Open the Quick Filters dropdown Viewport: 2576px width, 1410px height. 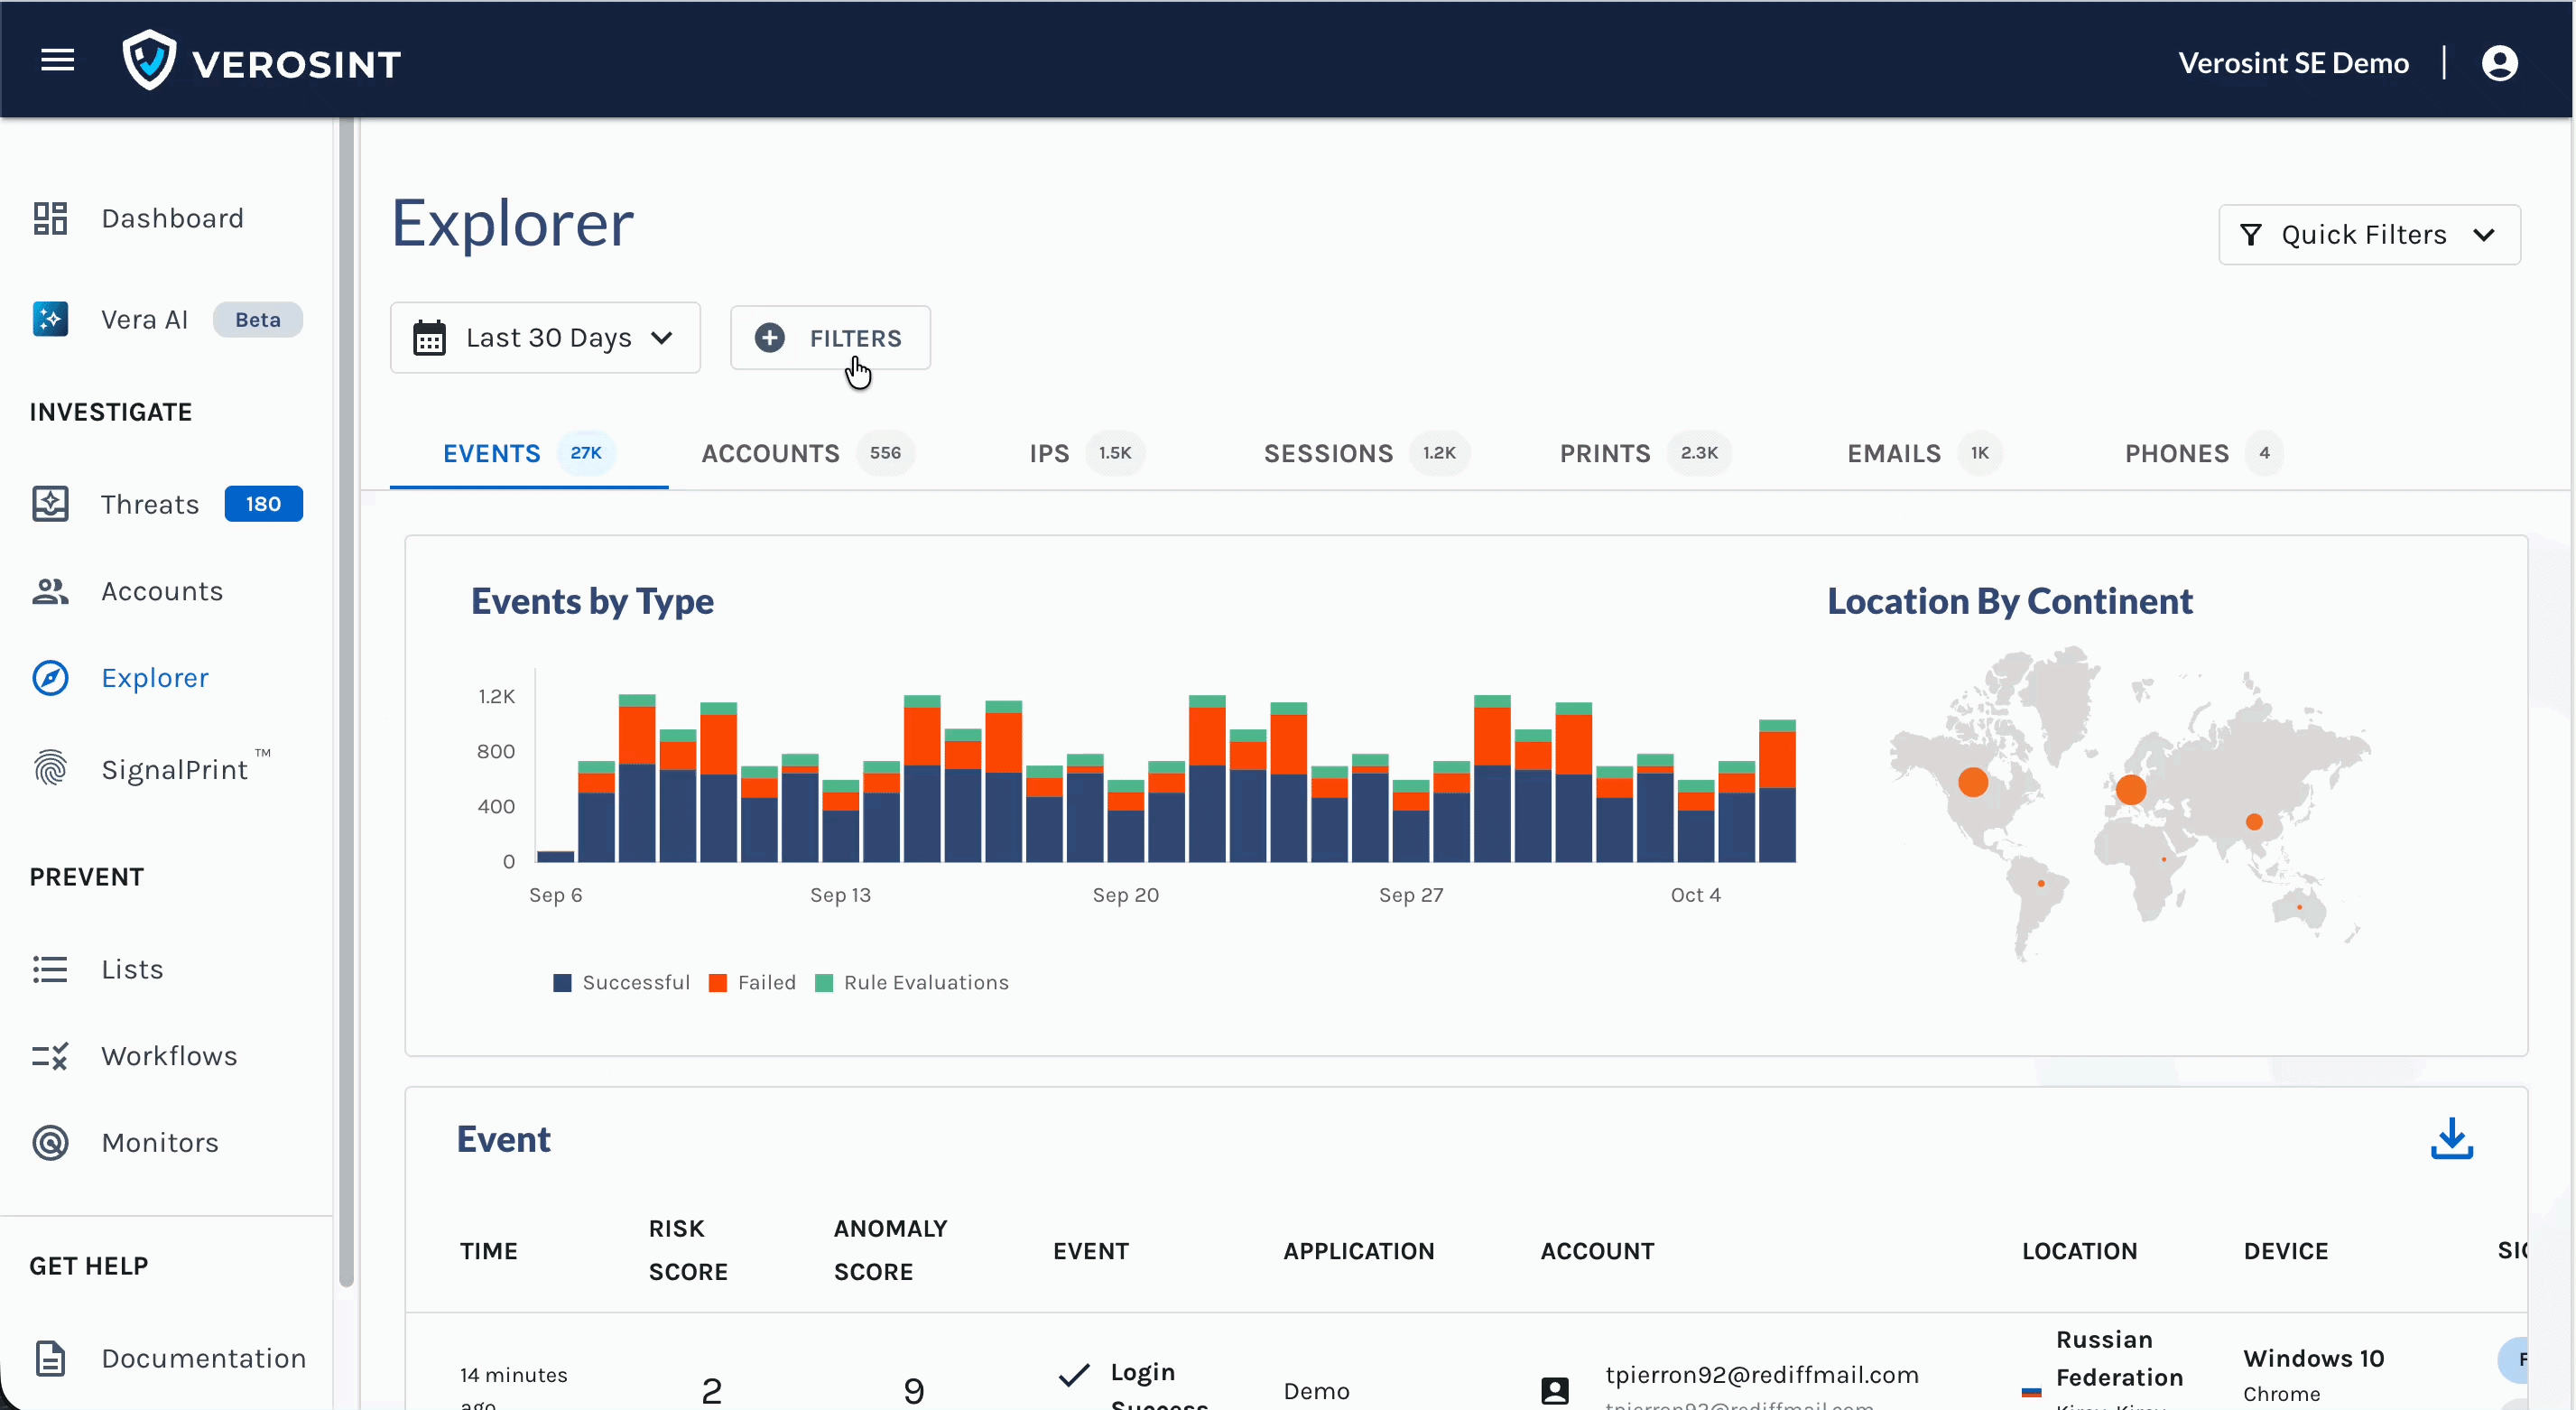[x=2368, y=235]
